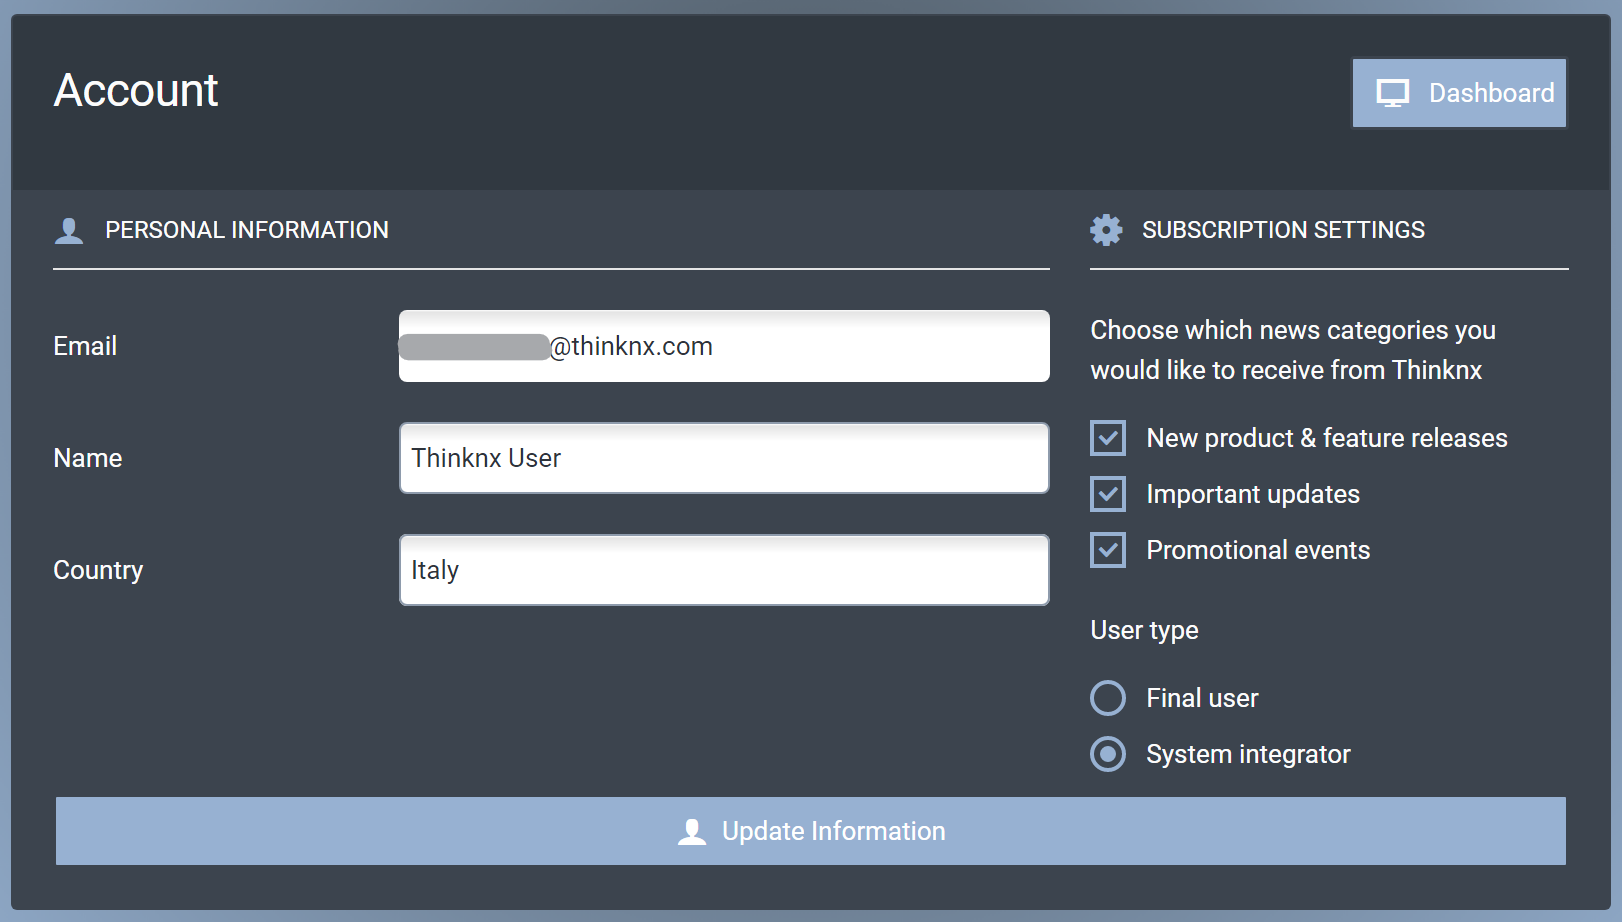Image resolution: width=1622 pixels, height=922 pixels.
Task: Choose the System integrator radio button
Action: click(x=1108, y=754)
